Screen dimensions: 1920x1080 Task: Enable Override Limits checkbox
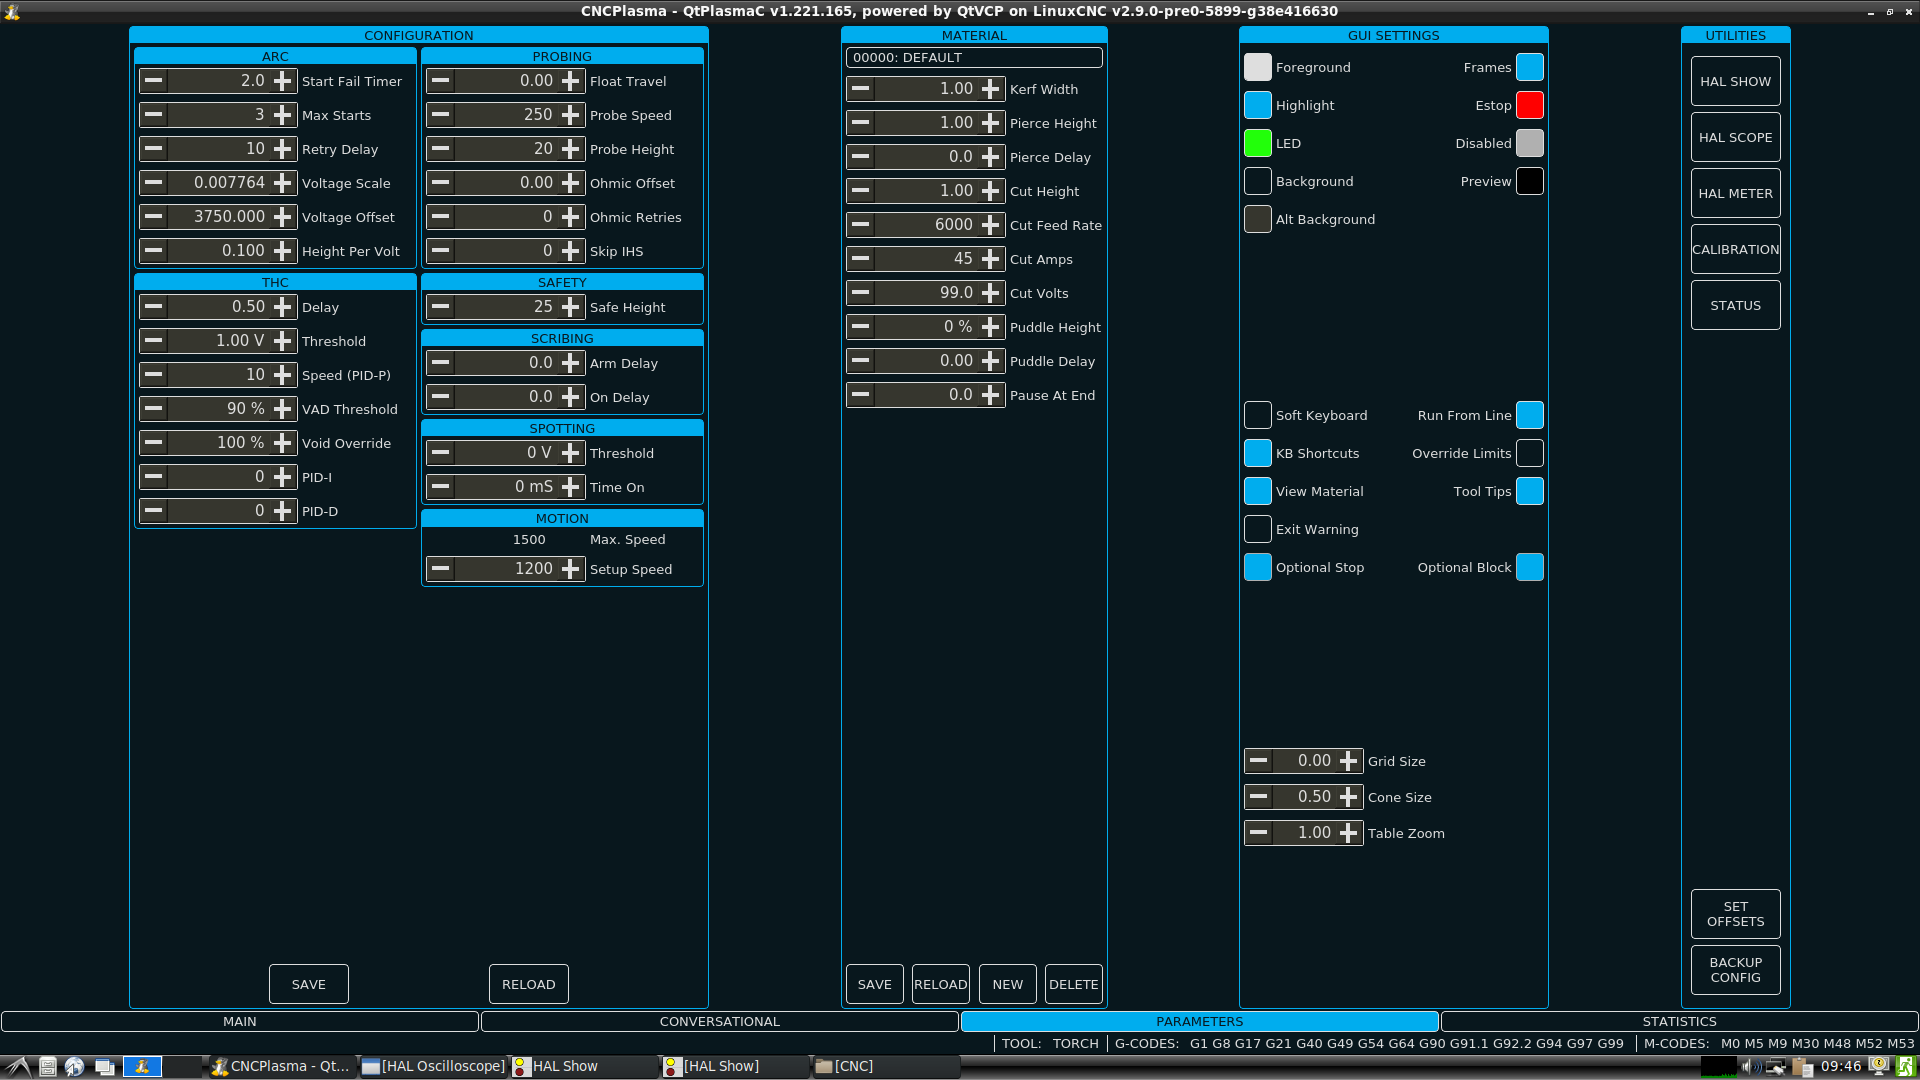(1530, 453)
